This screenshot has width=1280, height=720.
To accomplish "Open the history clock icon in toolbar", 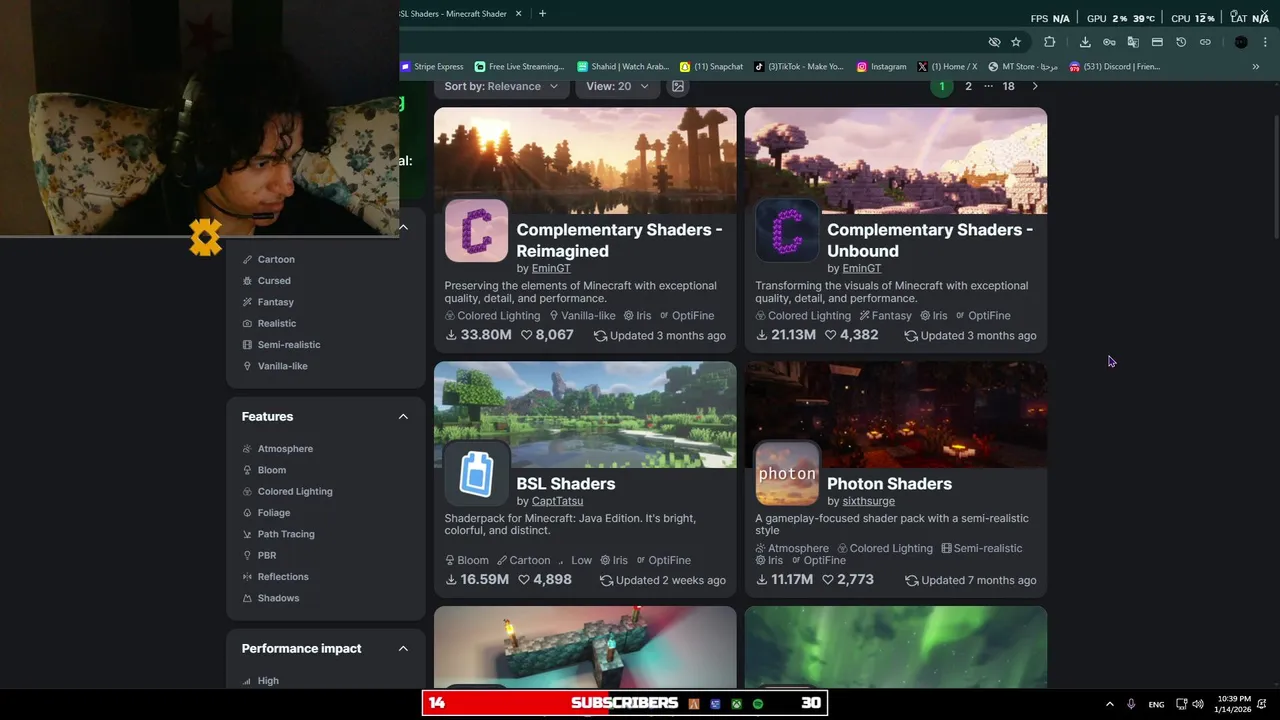I will coord(1181,42).
